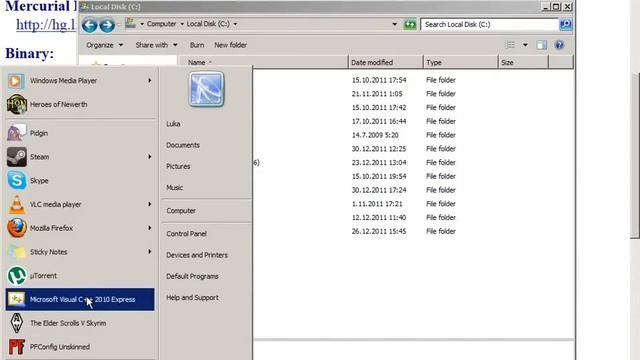
Task: Open PFConfig Unskinned icon
Action: (x=16, y=347)
